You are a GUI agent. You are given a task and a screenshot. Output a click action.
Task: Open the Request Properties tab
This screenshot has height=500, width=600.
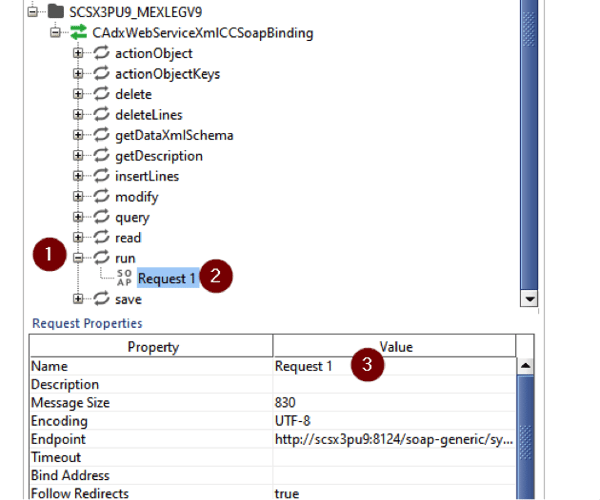87,323
